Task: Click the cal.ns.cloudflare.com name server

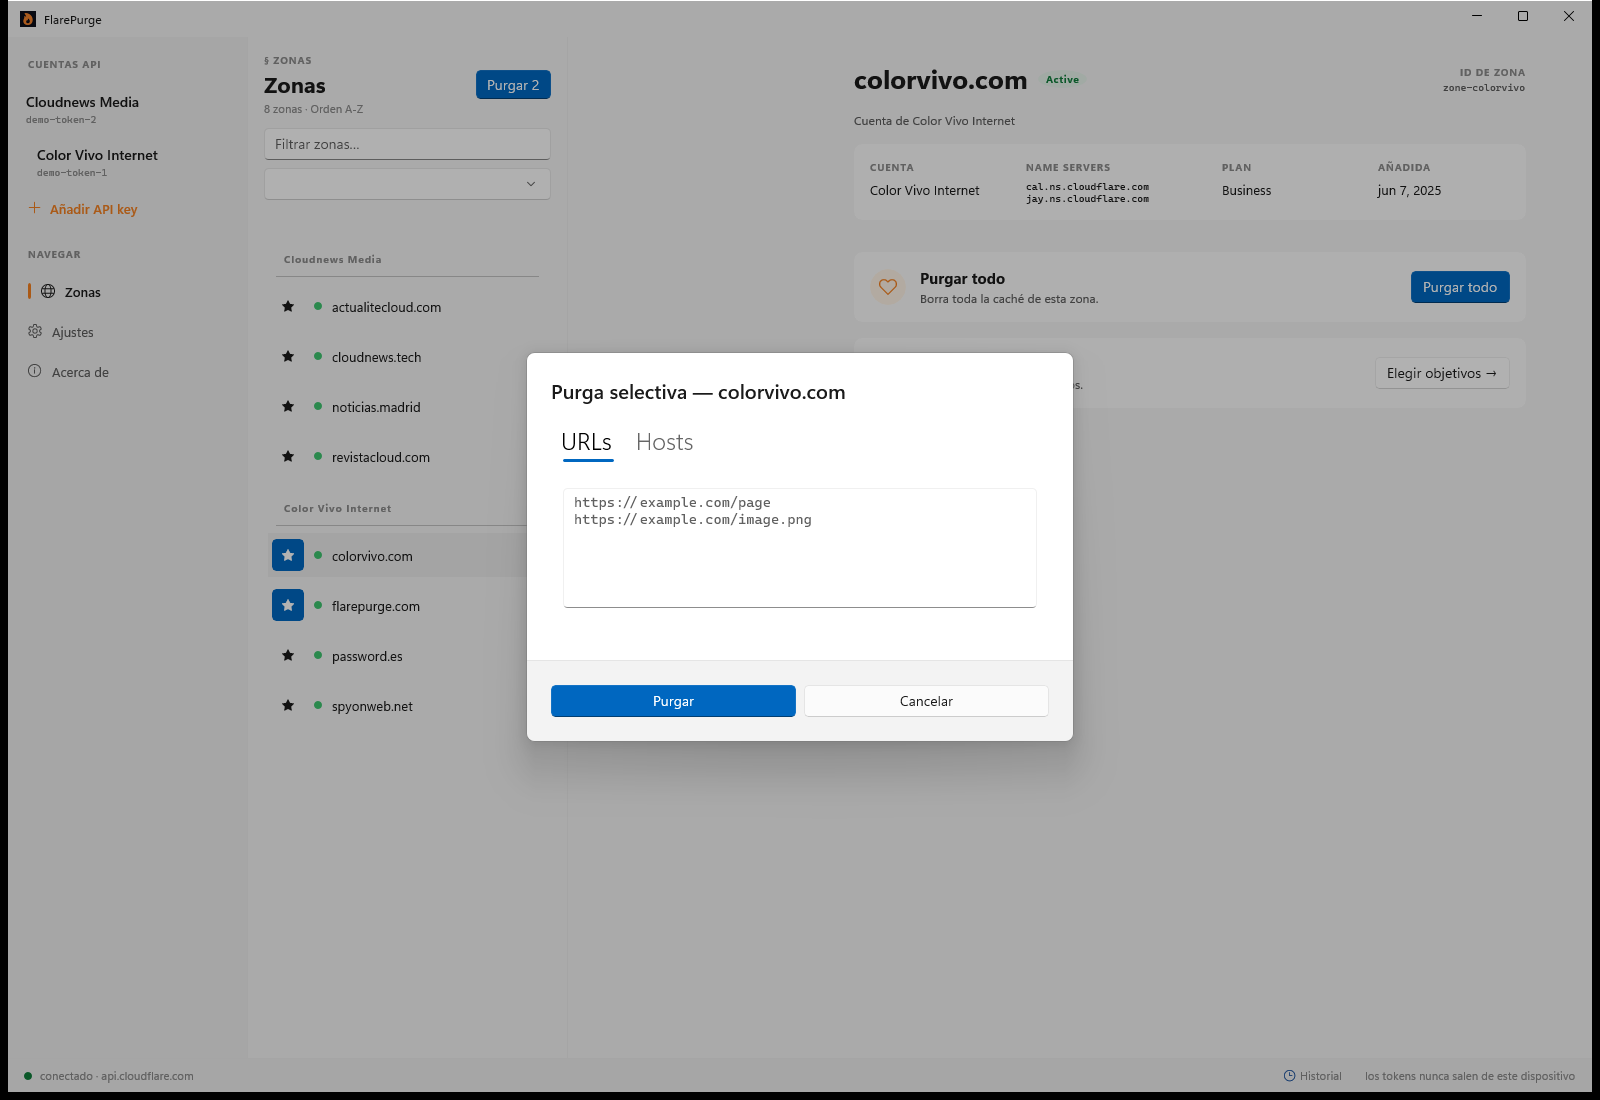Action: 1087,187
